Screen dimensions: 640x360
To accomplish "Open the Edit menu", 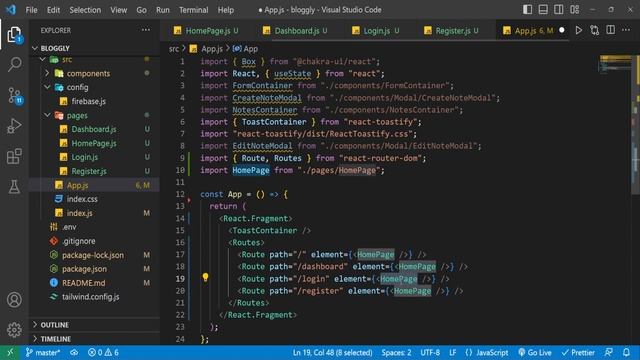I will [x=53, y=10].
